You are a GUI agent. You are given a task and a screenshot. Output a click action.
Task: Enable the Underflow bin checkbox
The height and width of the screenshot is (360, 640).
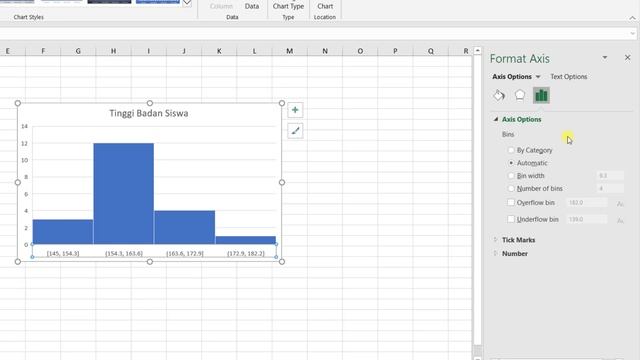pyautogui.click(x=511, y=219)
